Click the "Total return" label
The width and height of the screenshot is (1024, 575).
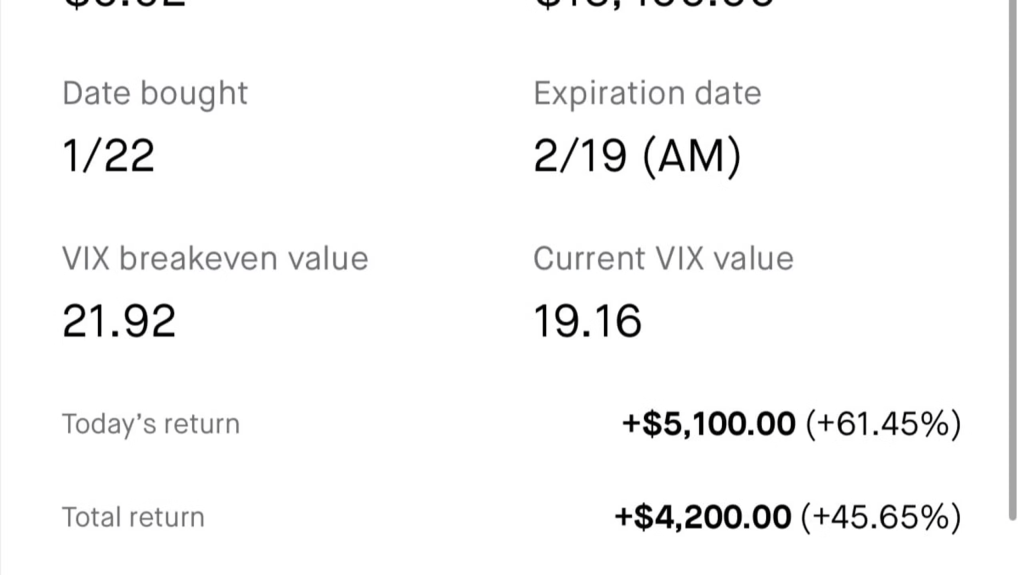coord(133,517)
